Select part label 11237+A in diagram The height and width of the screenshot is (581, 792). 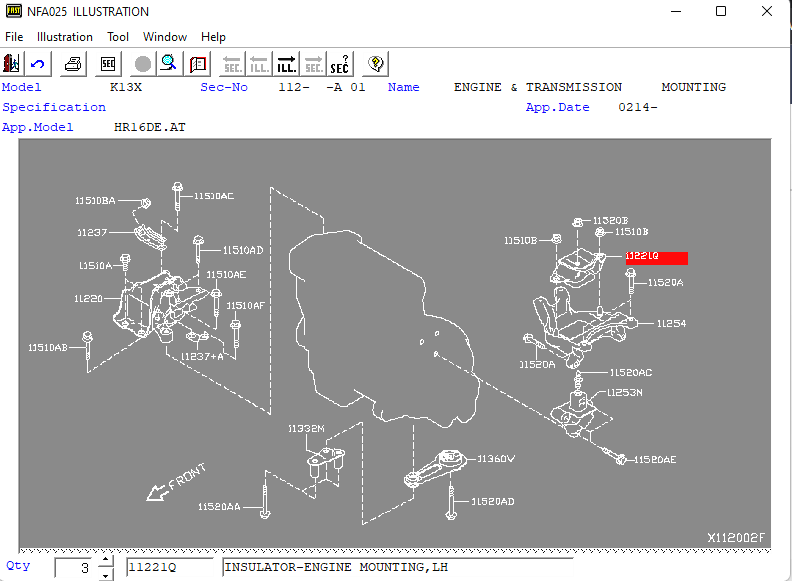point(202,357)
